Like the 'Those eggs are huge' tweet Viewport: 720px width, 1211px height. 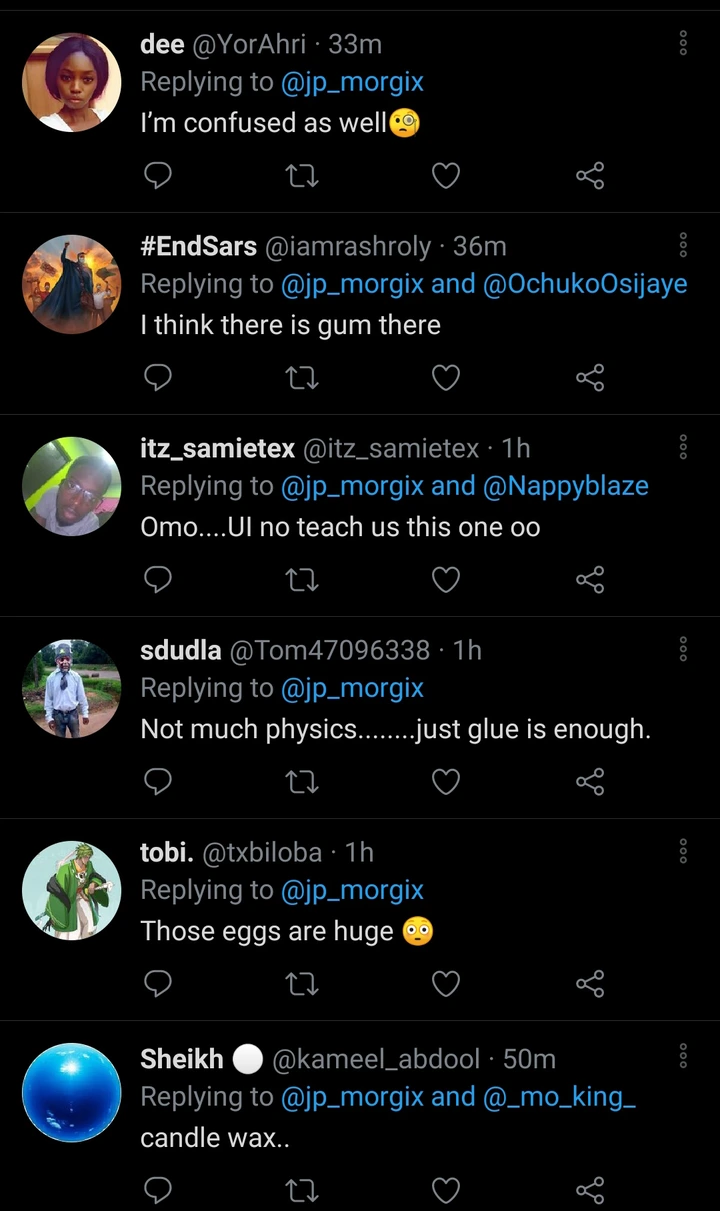click(x=445, y=984)
